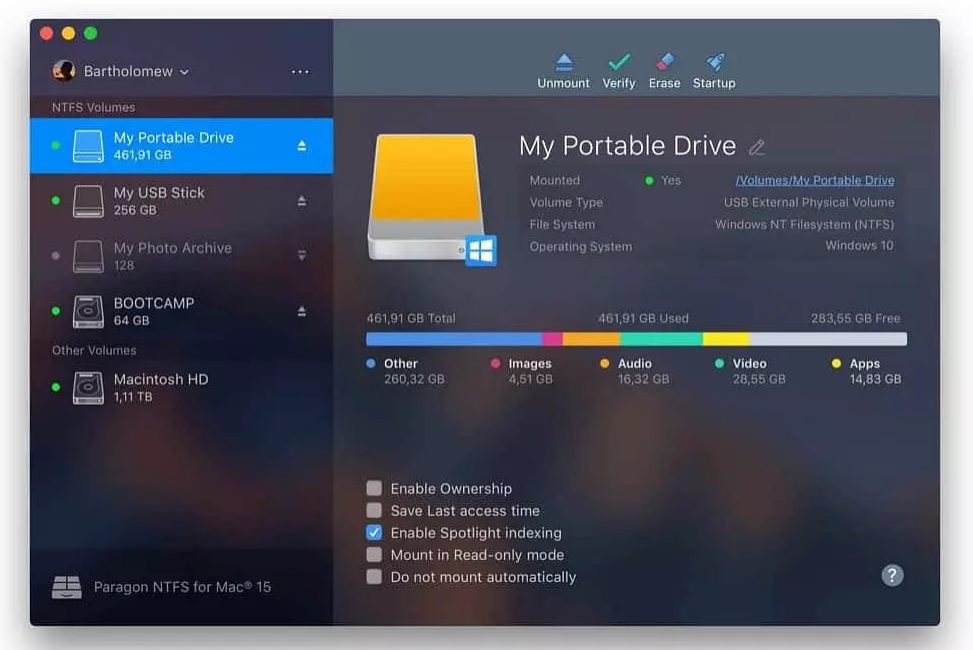
Task: Enable the Enable Ownership checkbox
Action: point(374,489)
